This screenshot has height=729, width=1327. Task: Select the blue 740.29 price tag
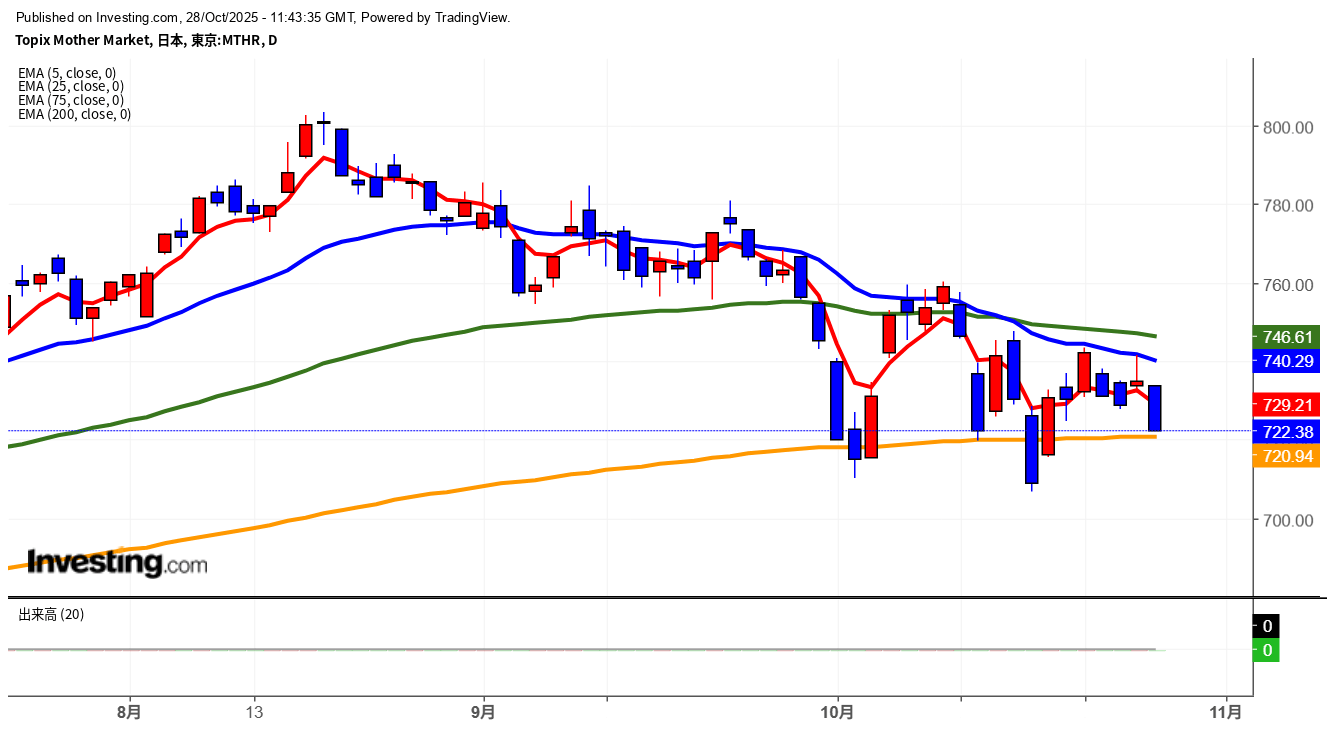[x=1287, y=361]
